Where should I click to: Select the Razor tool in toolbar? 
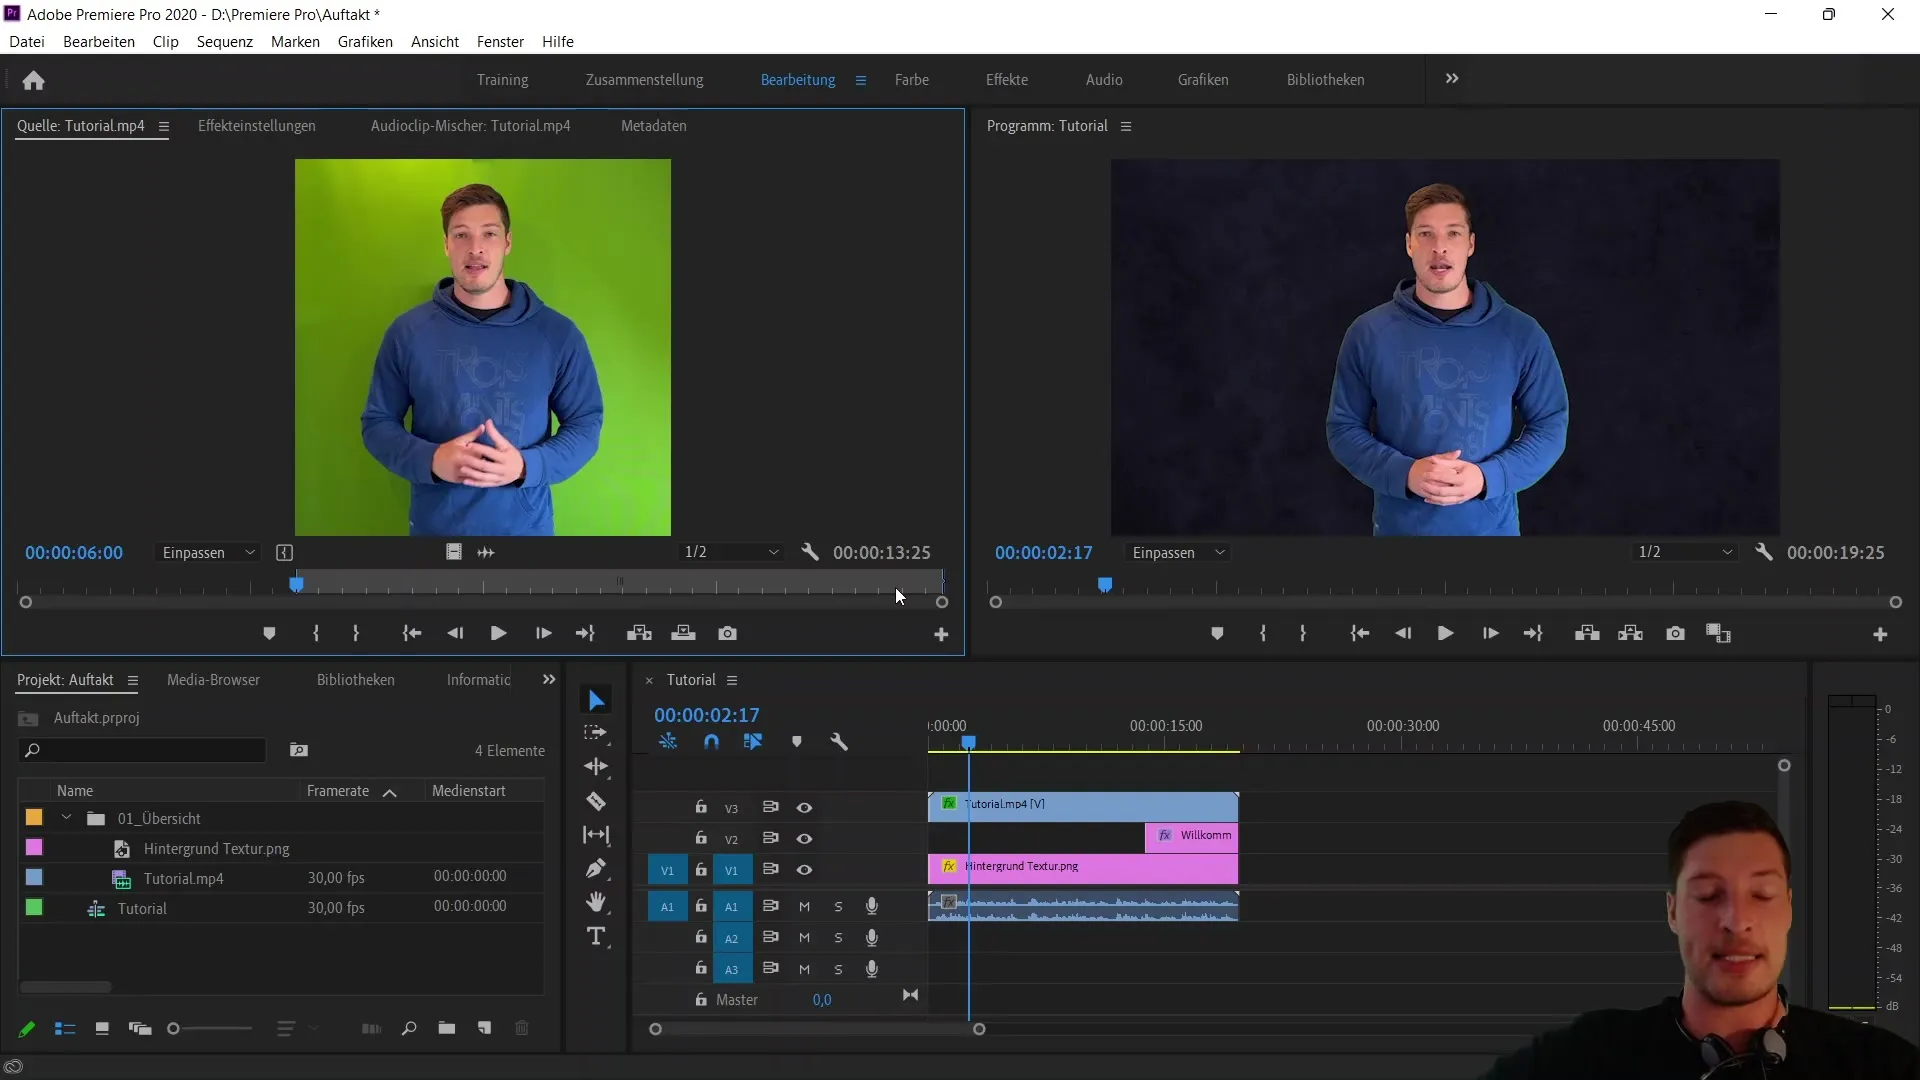point(596,800)
